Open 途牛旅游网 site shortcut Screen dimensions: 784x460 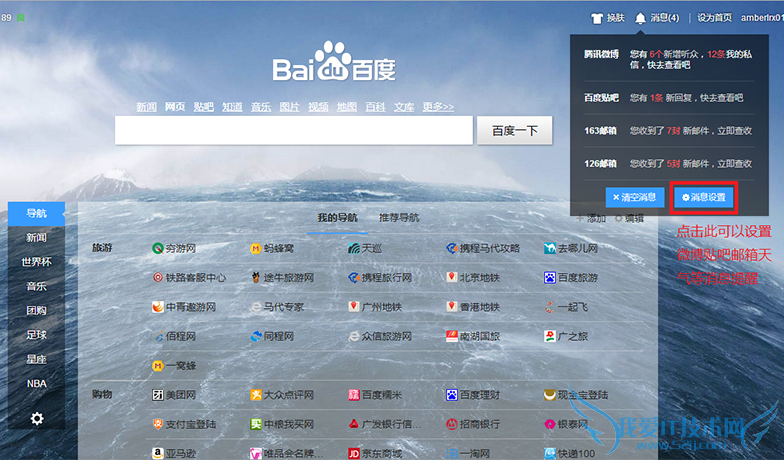pyautogui.click(x=282, y=278)
